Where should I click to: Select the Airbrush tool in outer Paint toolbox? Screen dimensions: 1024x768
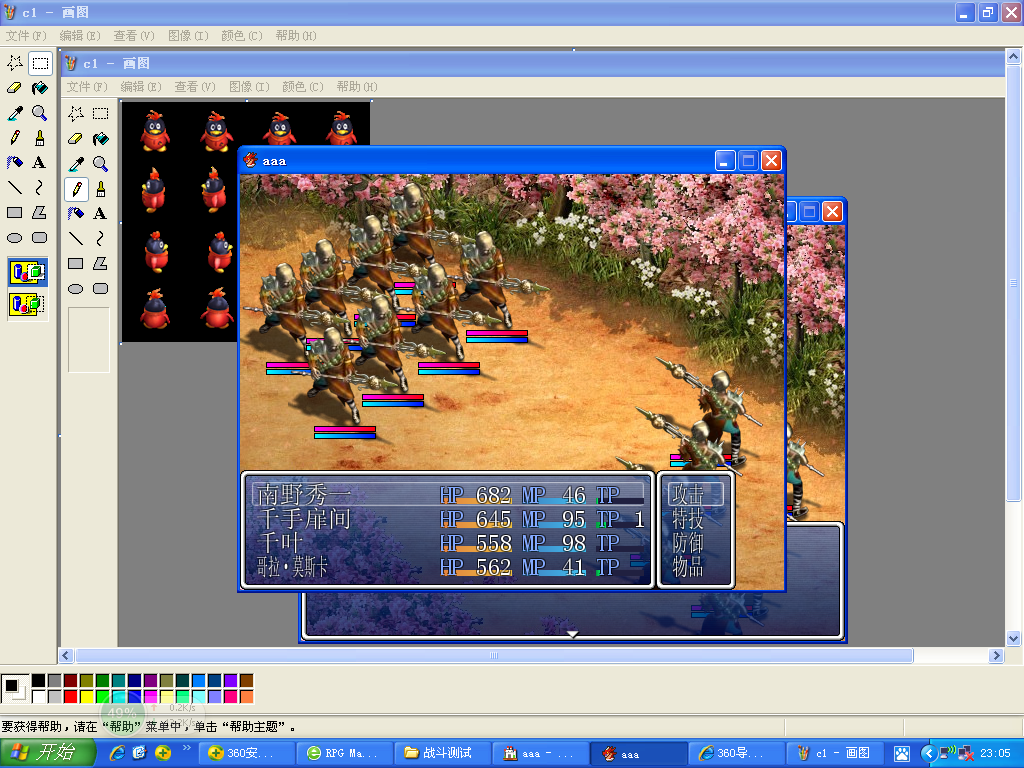click(15, 163)
